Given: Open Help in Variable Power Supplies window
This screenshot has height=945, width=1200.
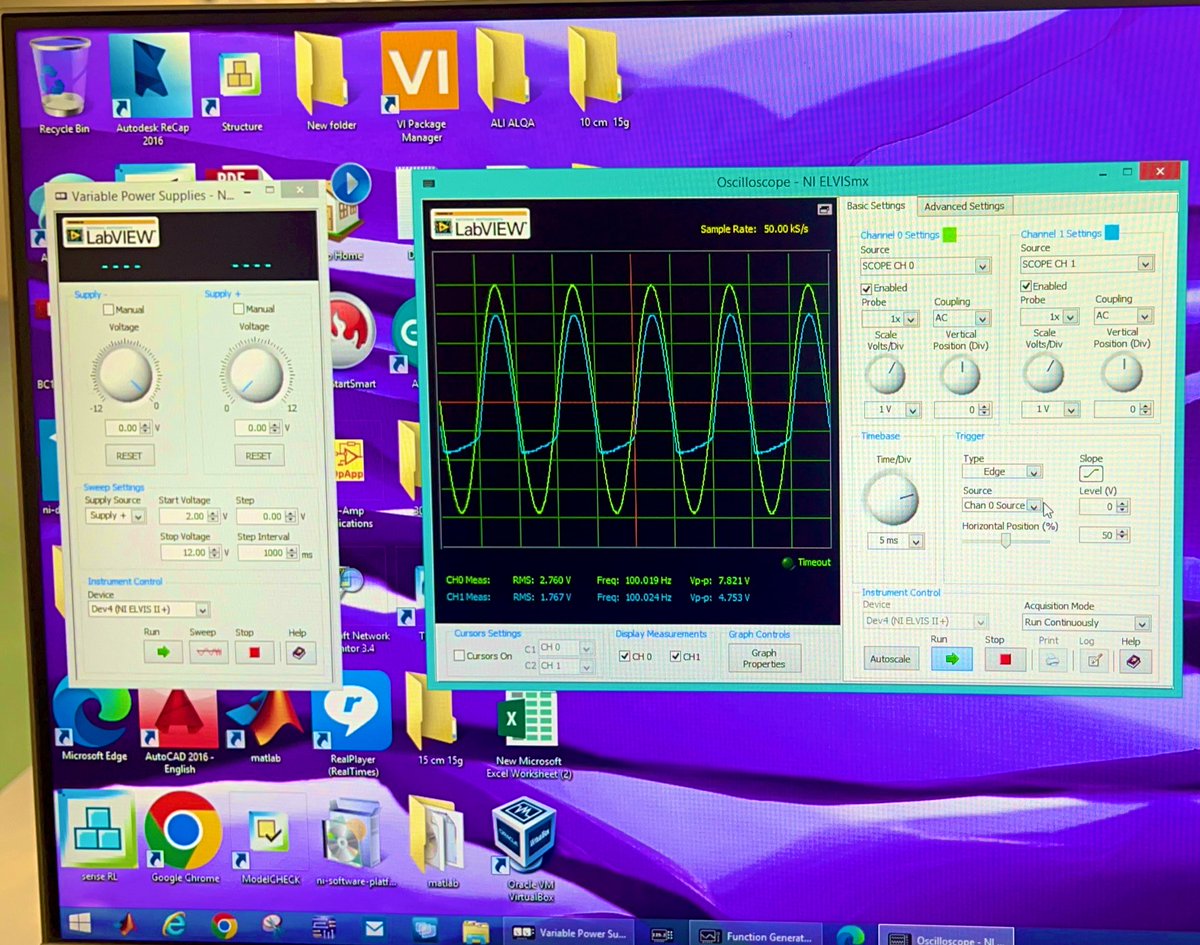Looking at the screenshot, I should (x=299, y=652).
